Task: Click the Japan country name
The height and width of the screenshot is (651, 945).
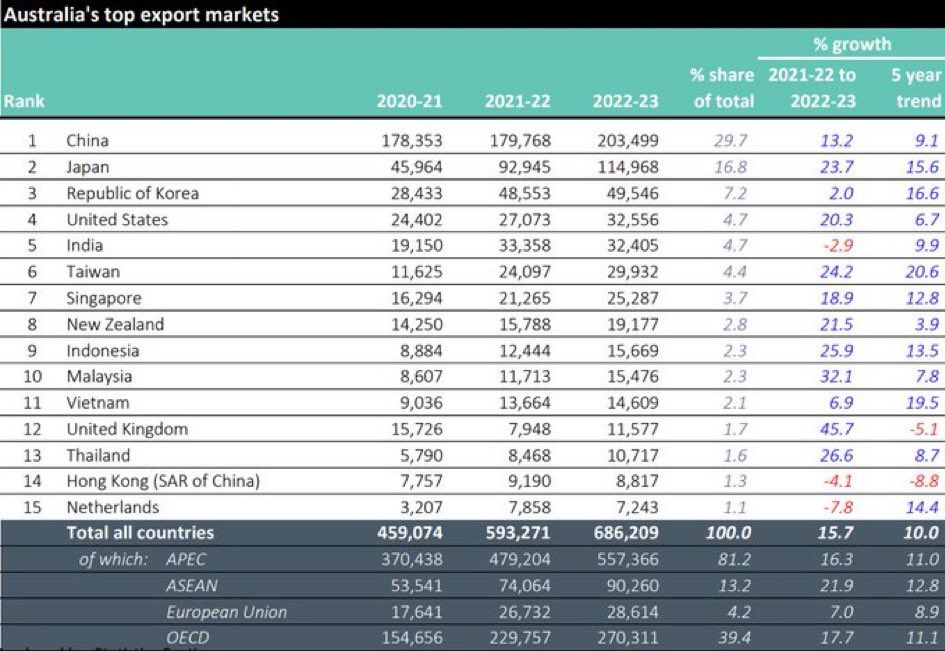Action: 87,167
